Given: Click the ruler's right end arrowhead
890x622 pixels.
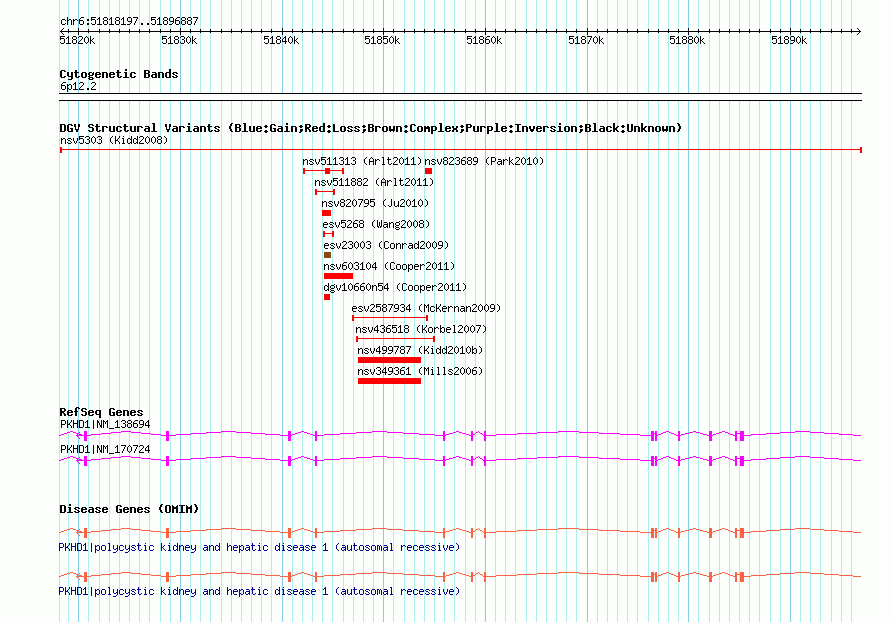Looking at the screenshot, I should (859, 32).
